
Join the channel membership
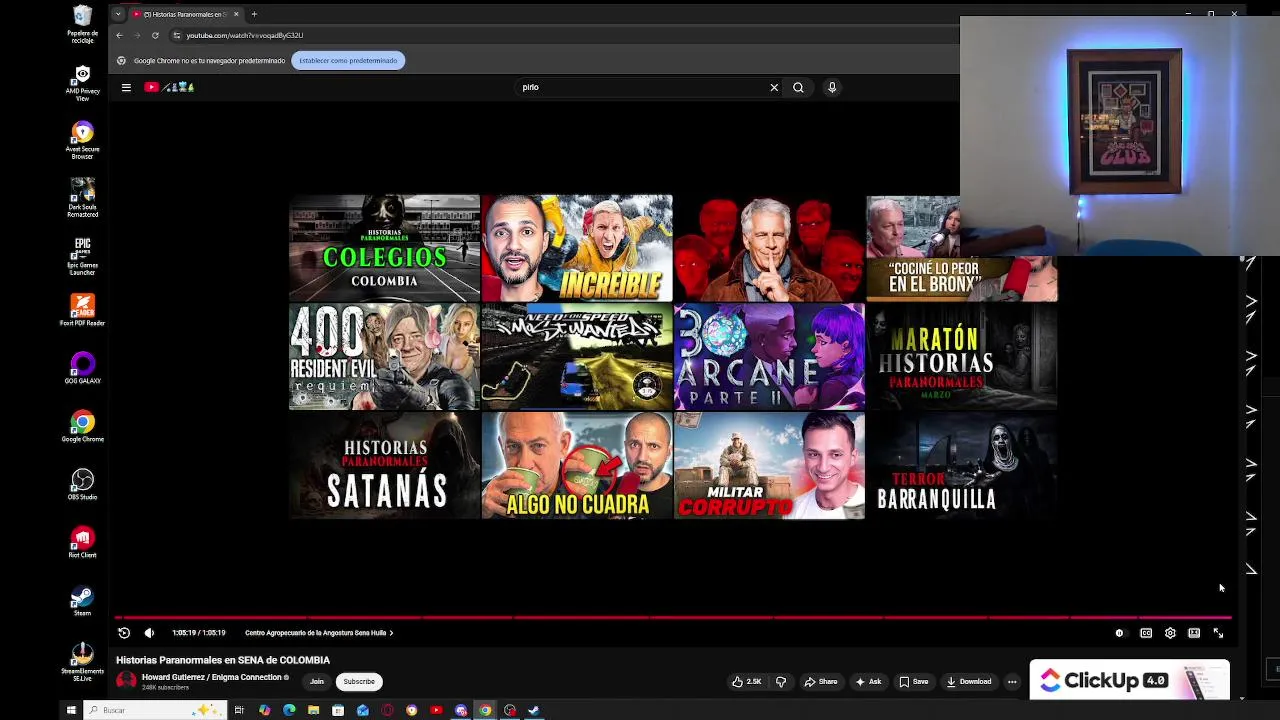click(317, 682)
